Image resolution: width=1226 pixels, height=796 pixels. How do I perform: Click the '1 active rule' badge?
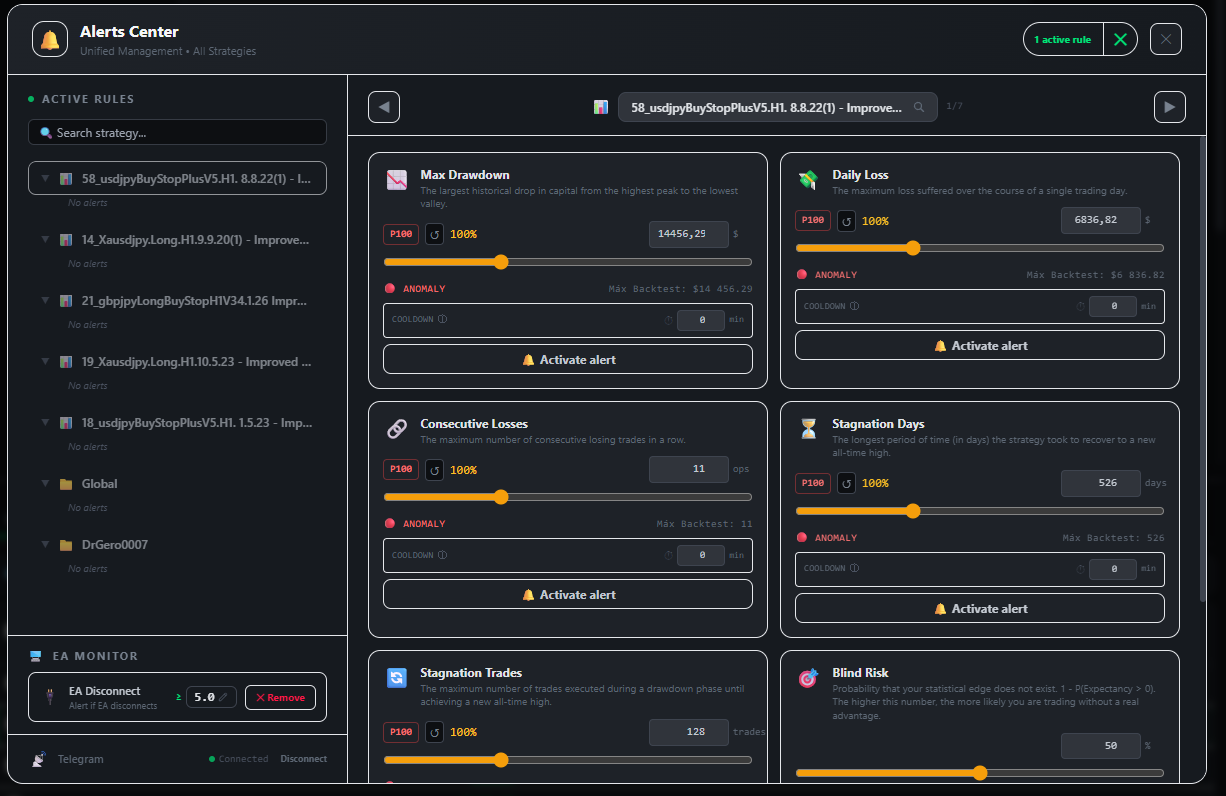coord(1063,40)
